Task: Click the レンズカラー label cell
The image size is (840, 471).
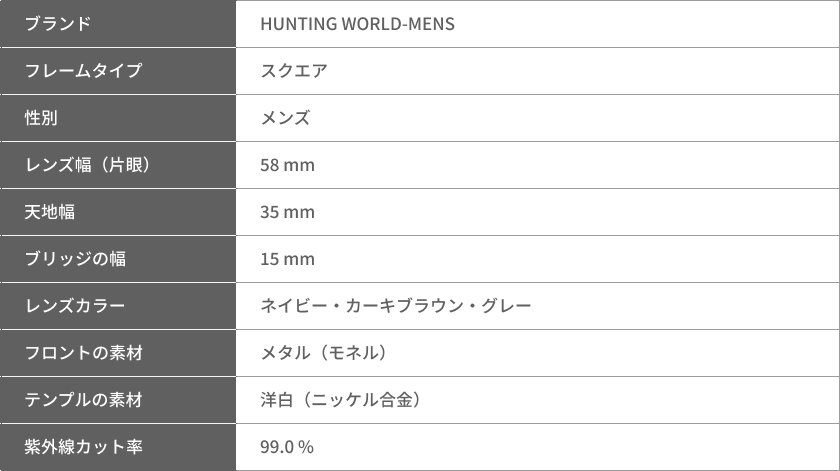Action: pos(118,306)
